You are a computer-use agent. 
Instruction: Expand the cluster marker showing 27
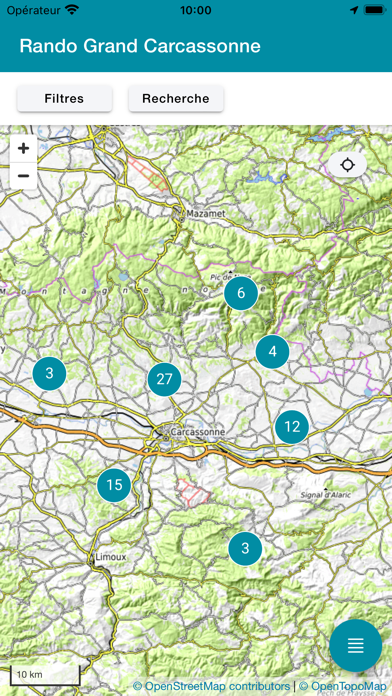[164, 379]
